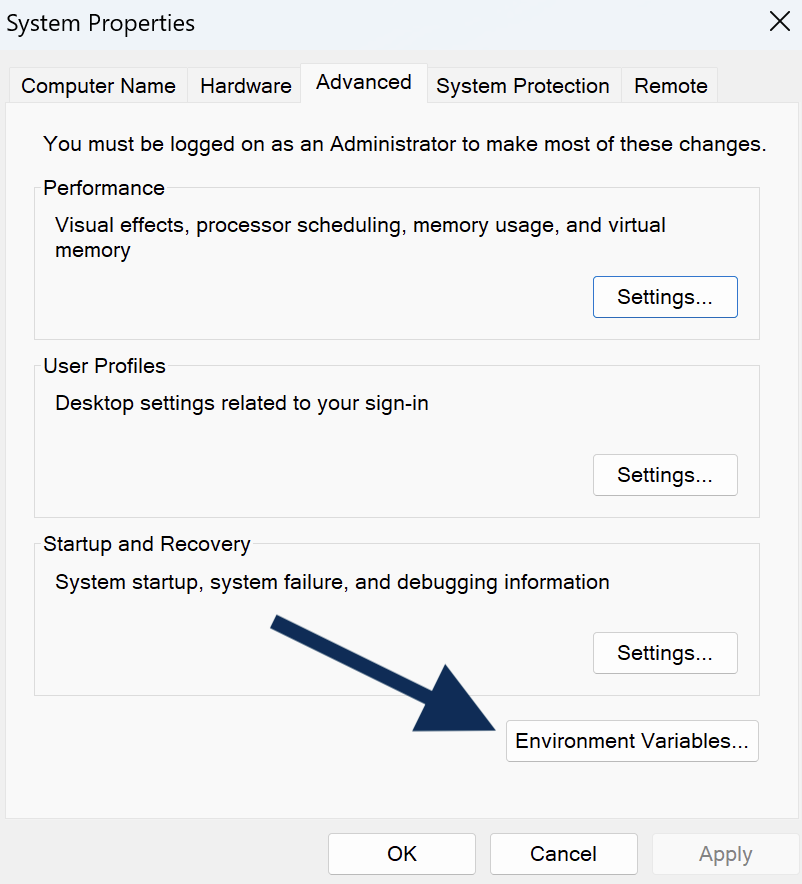802x884 pixels.
Task: Go to the System Protection tab
Action: point(523,86)
